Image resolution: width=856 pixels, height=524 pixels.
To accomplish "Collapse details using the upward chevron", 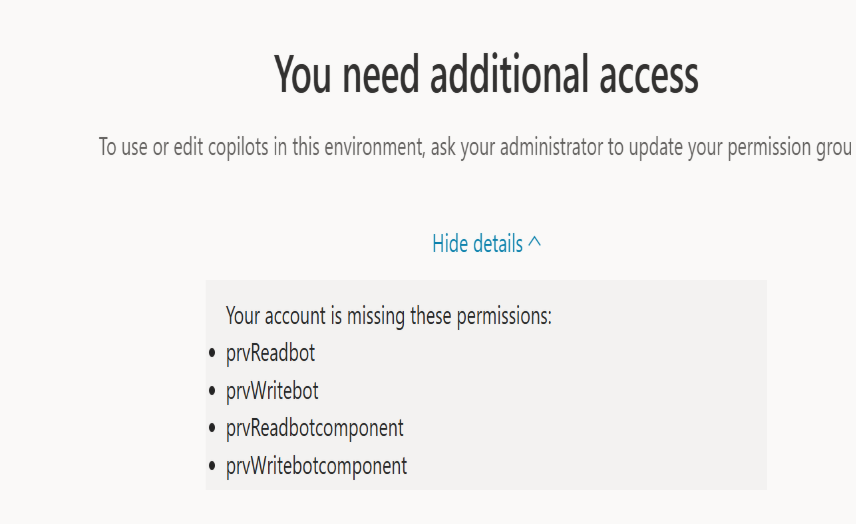I will coord(535,242).
